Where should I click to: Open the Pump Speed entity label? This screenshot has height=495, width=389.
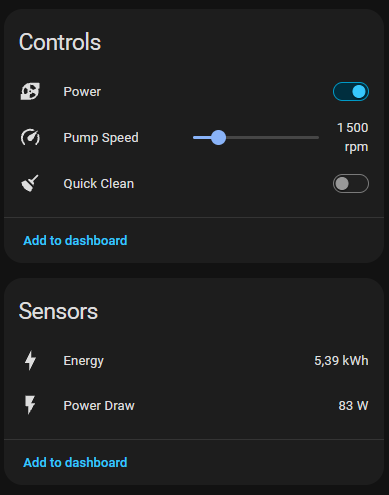tap(101, 138)
